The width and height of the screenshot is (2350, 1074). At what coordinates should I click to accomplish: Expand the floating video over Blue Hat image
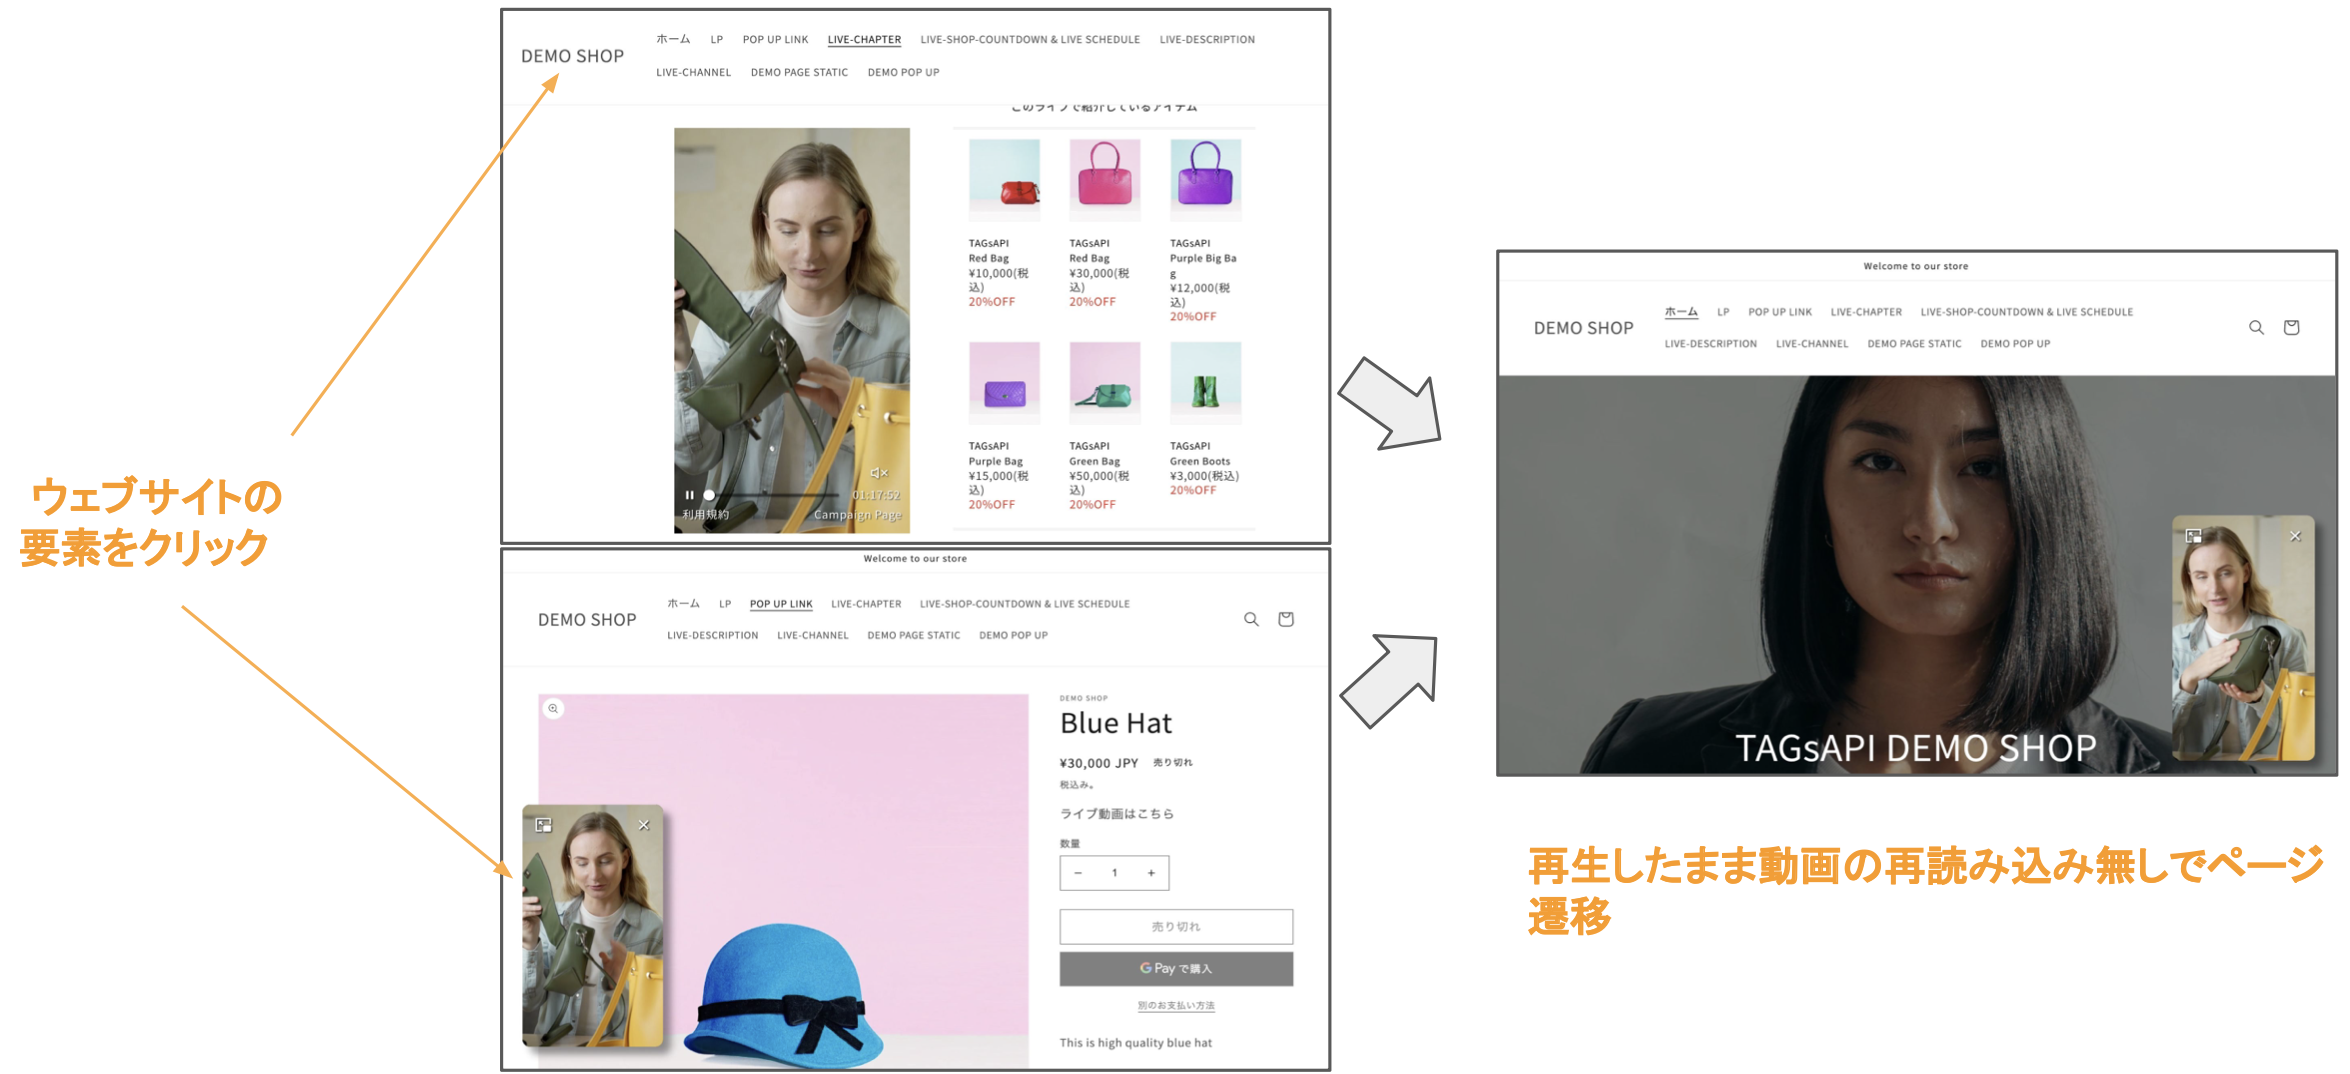click(x=543, y=825)
